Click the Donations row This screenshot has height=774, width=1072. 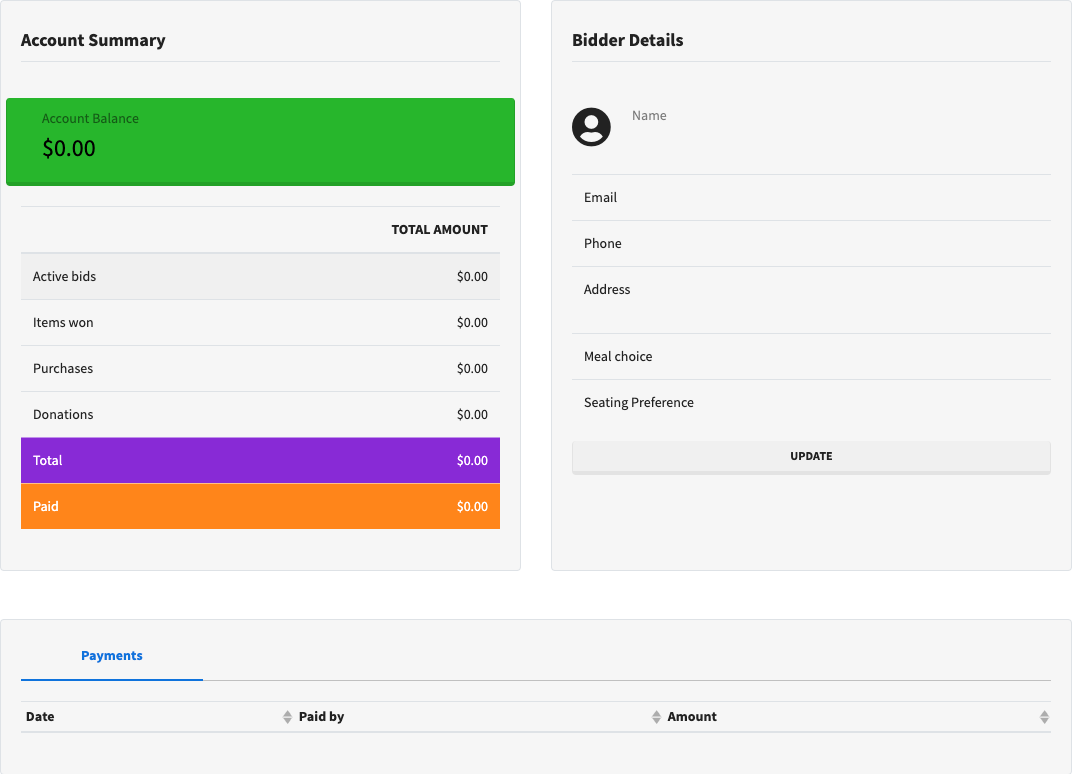click(260, 414)
